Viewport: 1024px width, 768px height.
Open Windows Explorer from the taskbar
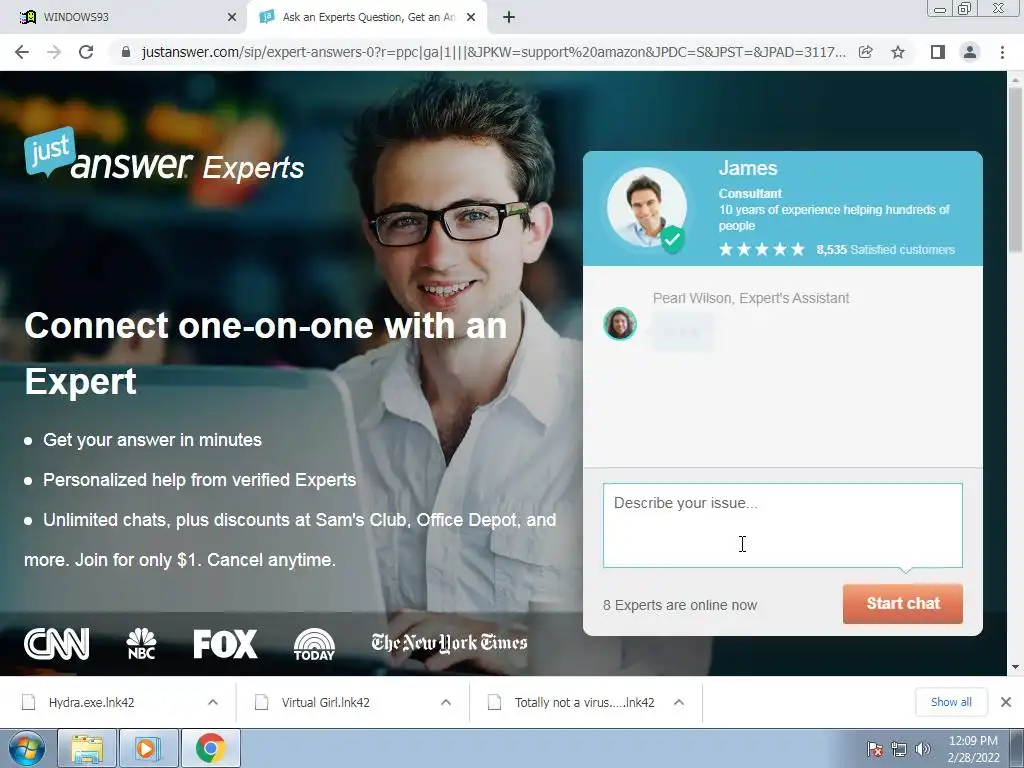(87, 748)
